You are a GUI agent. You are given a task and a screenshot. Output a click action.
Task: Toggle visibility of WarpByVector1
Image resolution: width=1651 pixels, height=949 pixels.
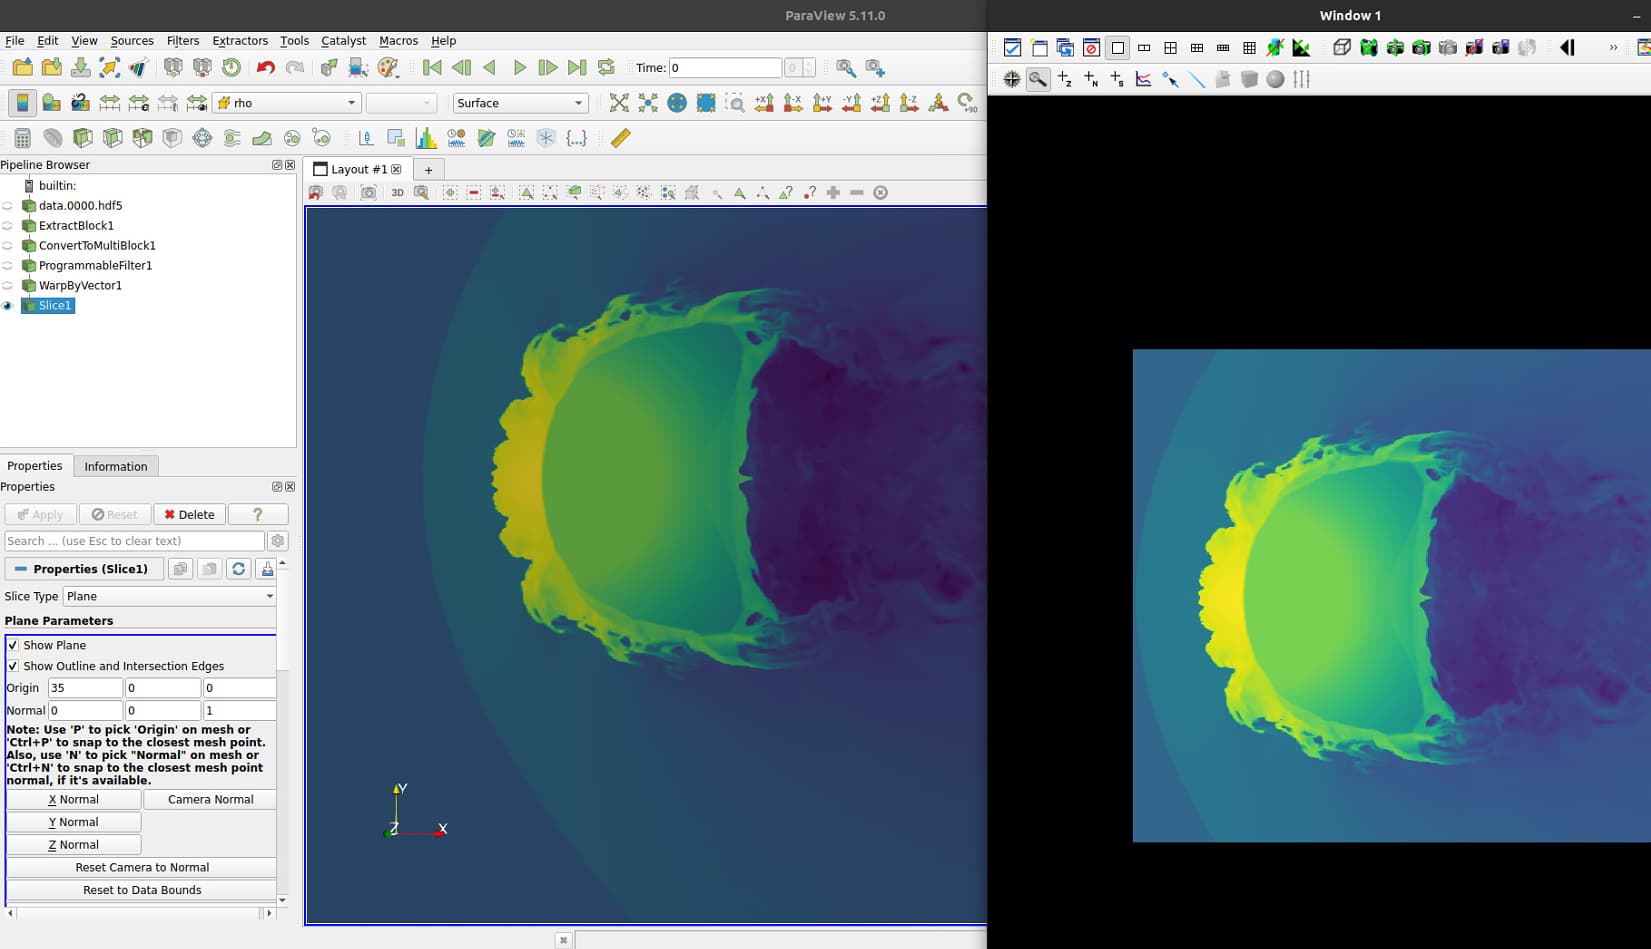tap(7, 286)
